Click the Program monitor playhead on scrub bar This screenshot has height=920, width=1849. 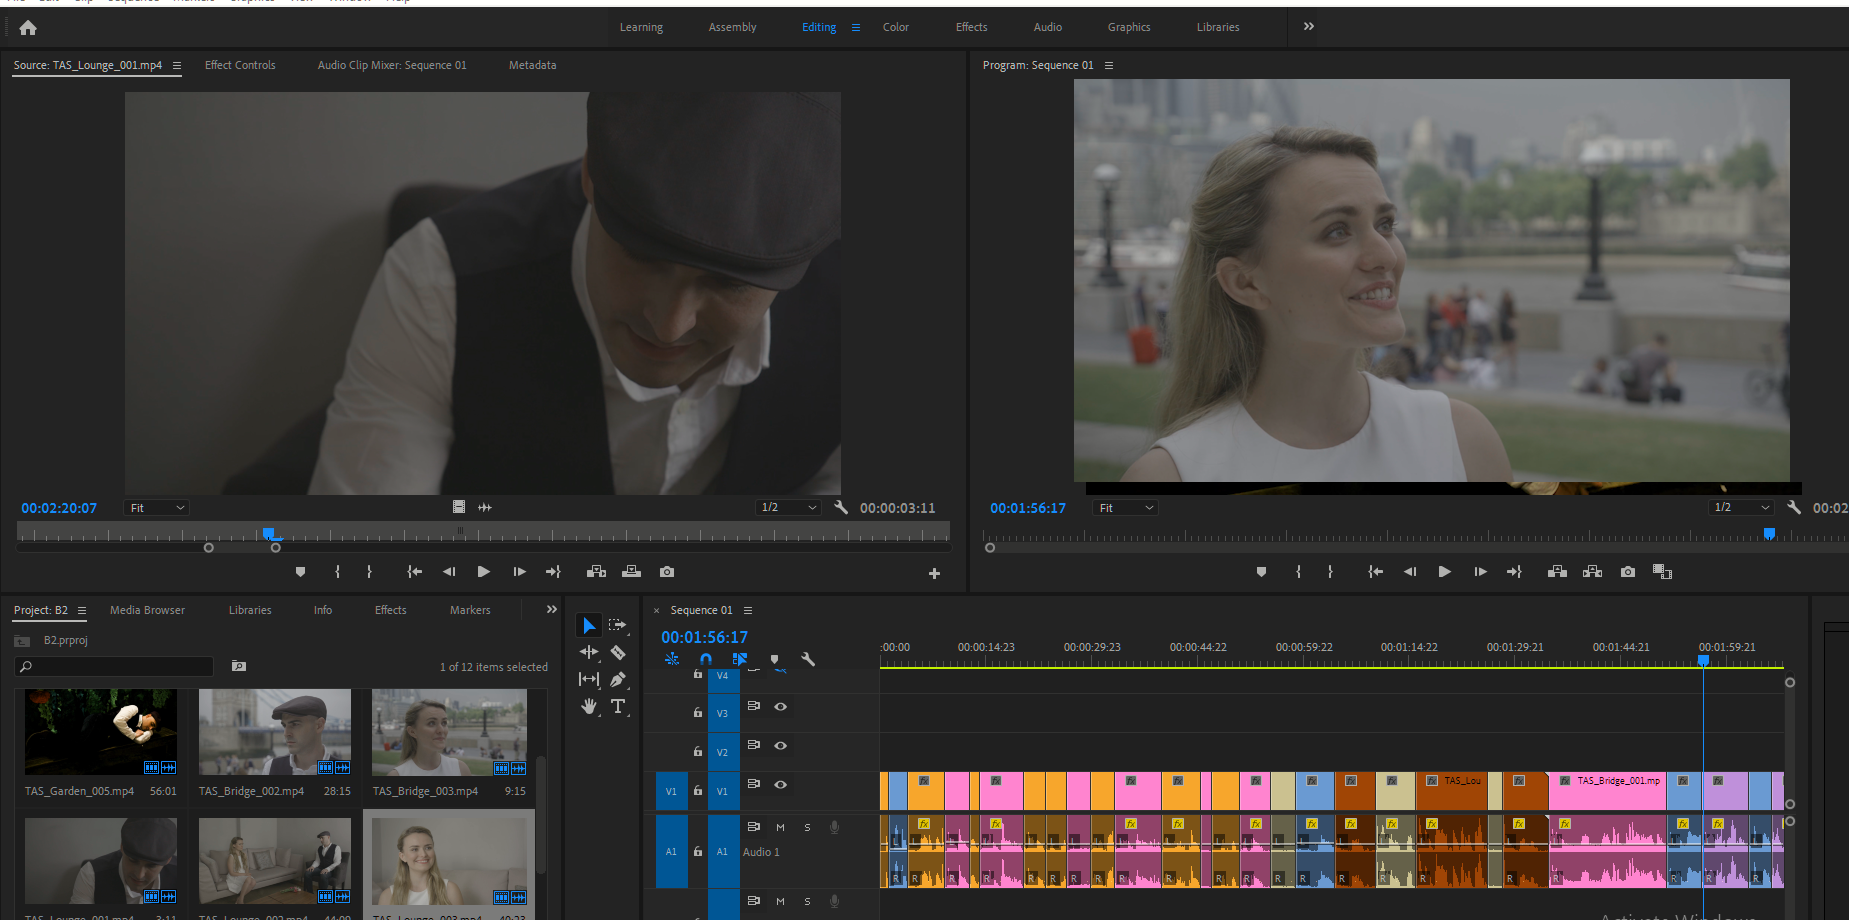1769,534
